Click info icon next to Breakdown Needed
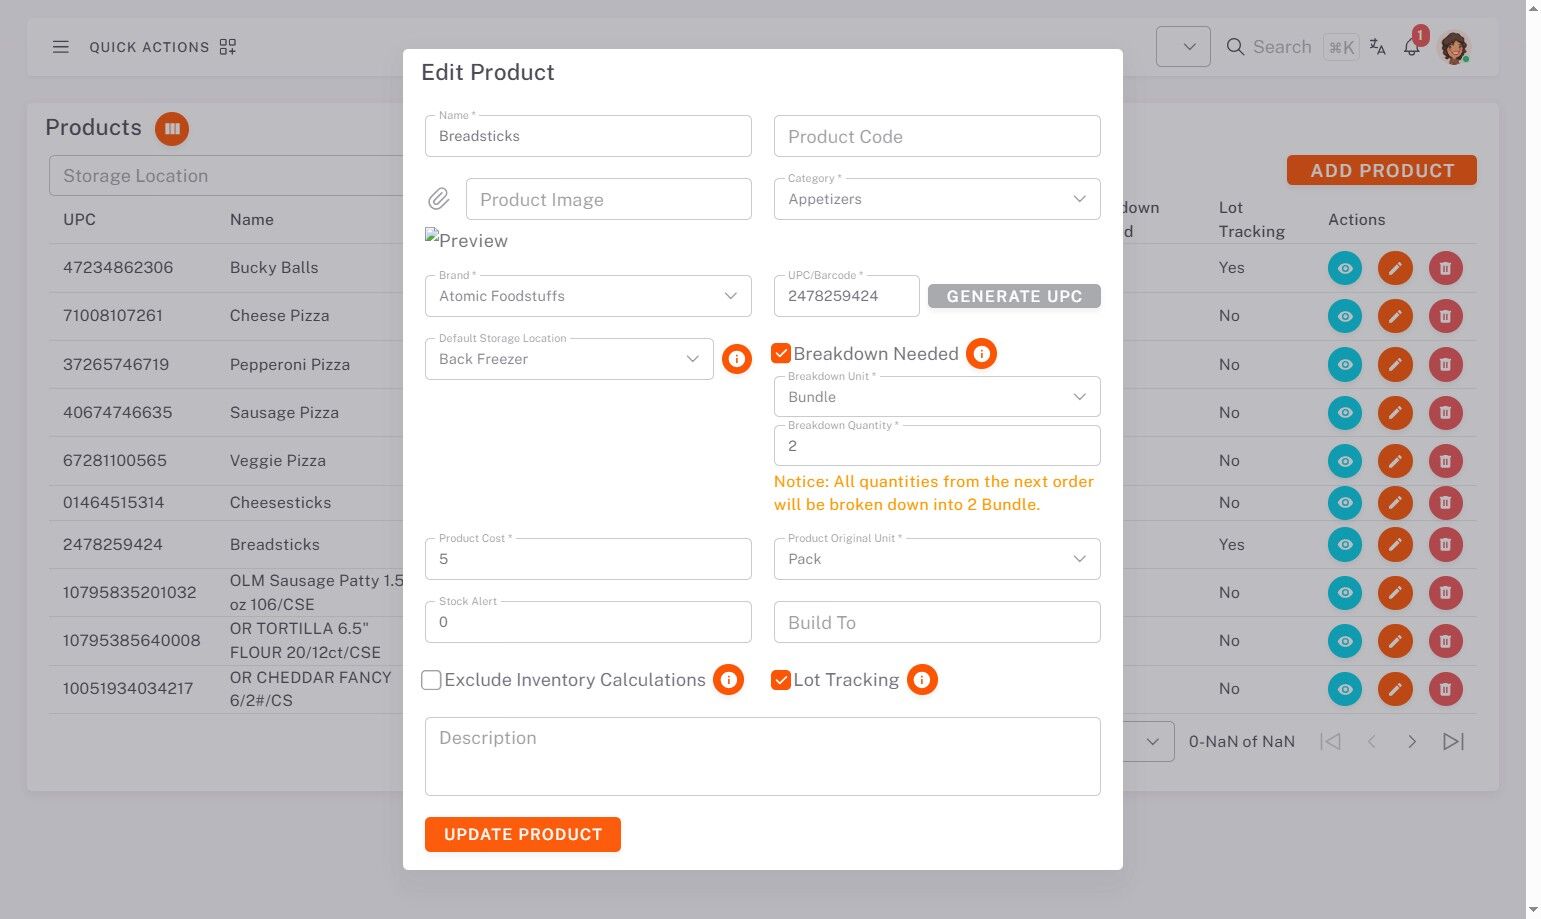The image size is (1541, 919). [981, 354]
